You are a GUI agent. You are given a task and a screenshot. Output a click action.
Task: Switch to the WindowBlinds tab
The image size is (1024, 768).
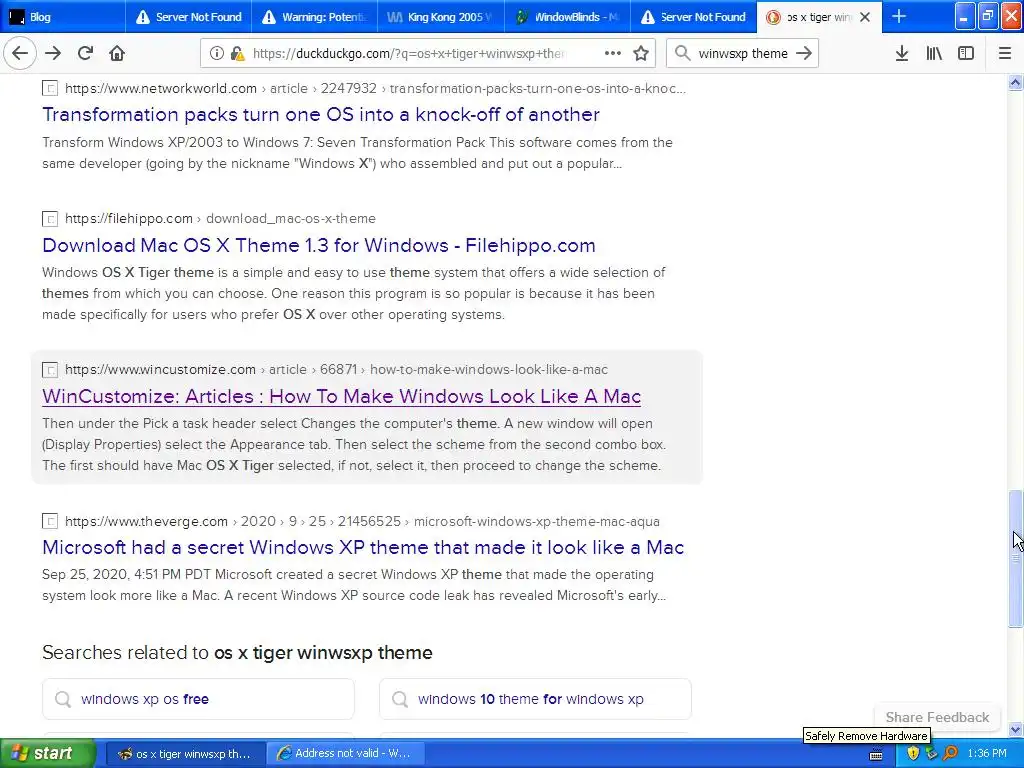[568, 17]
